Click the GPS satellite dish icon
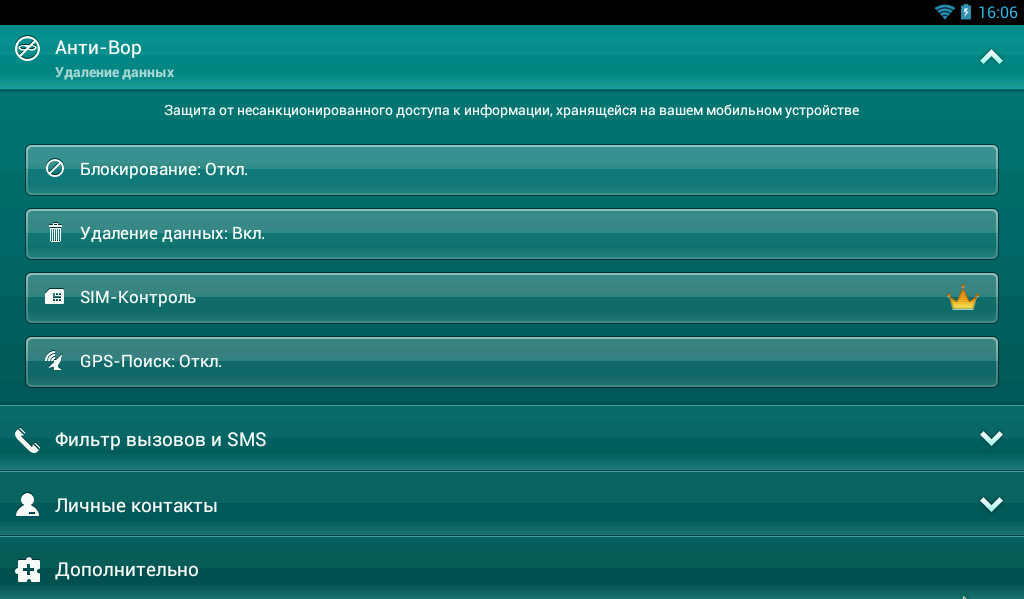 click(56, 361)
